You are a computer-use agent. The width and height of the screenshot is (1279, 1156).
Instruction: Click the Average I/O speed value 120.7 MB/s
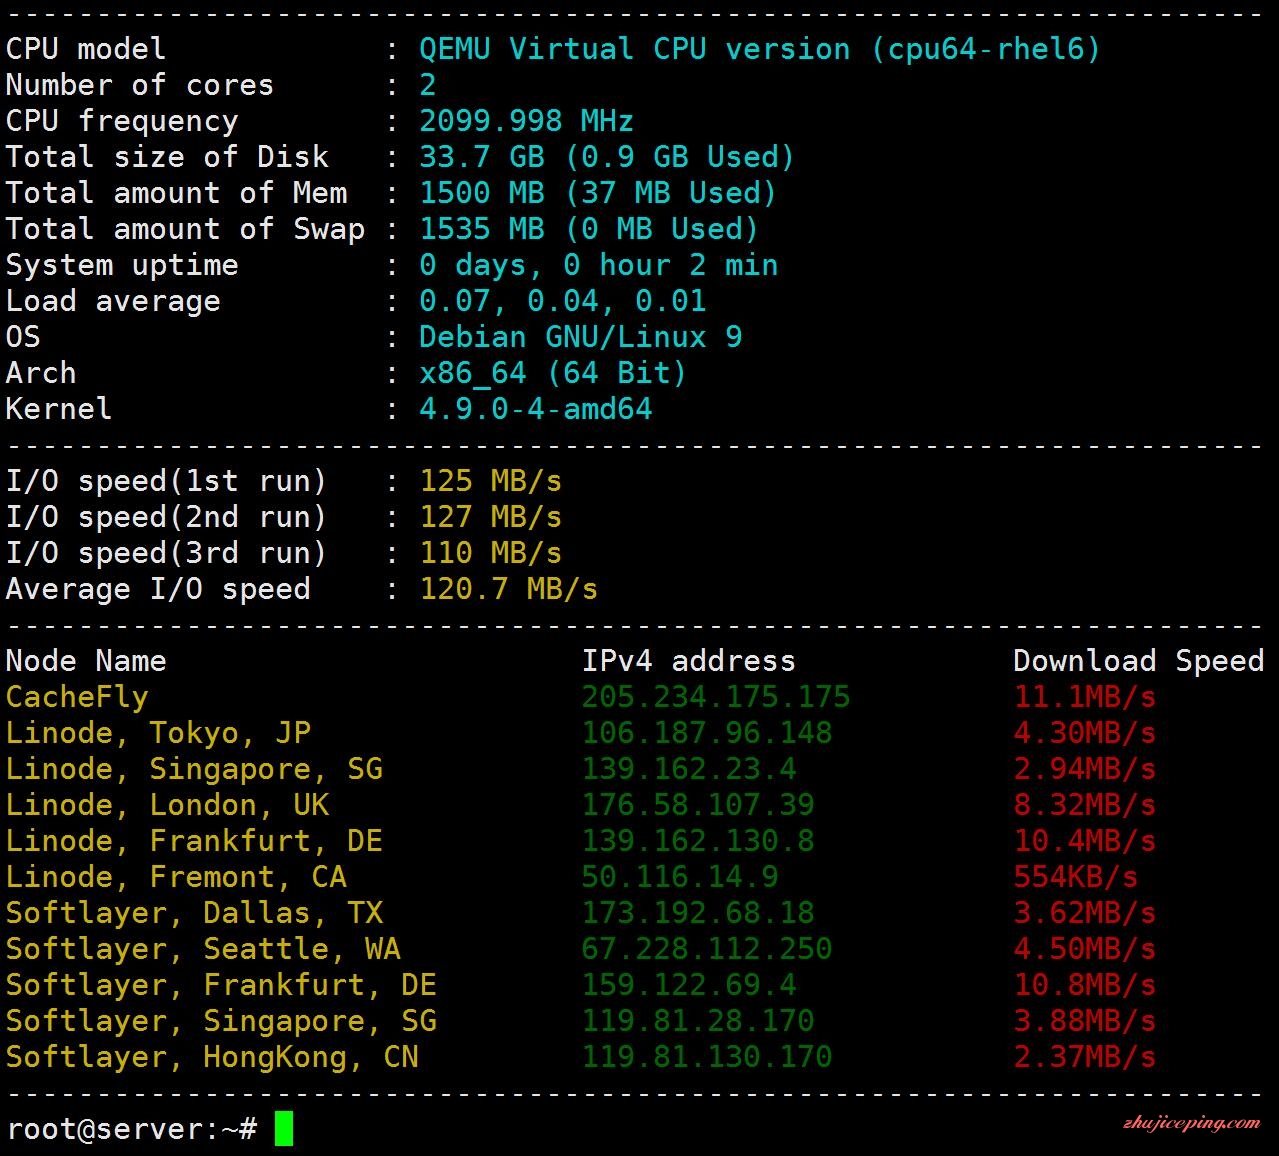pyautogui.click(x=509, y=588)
